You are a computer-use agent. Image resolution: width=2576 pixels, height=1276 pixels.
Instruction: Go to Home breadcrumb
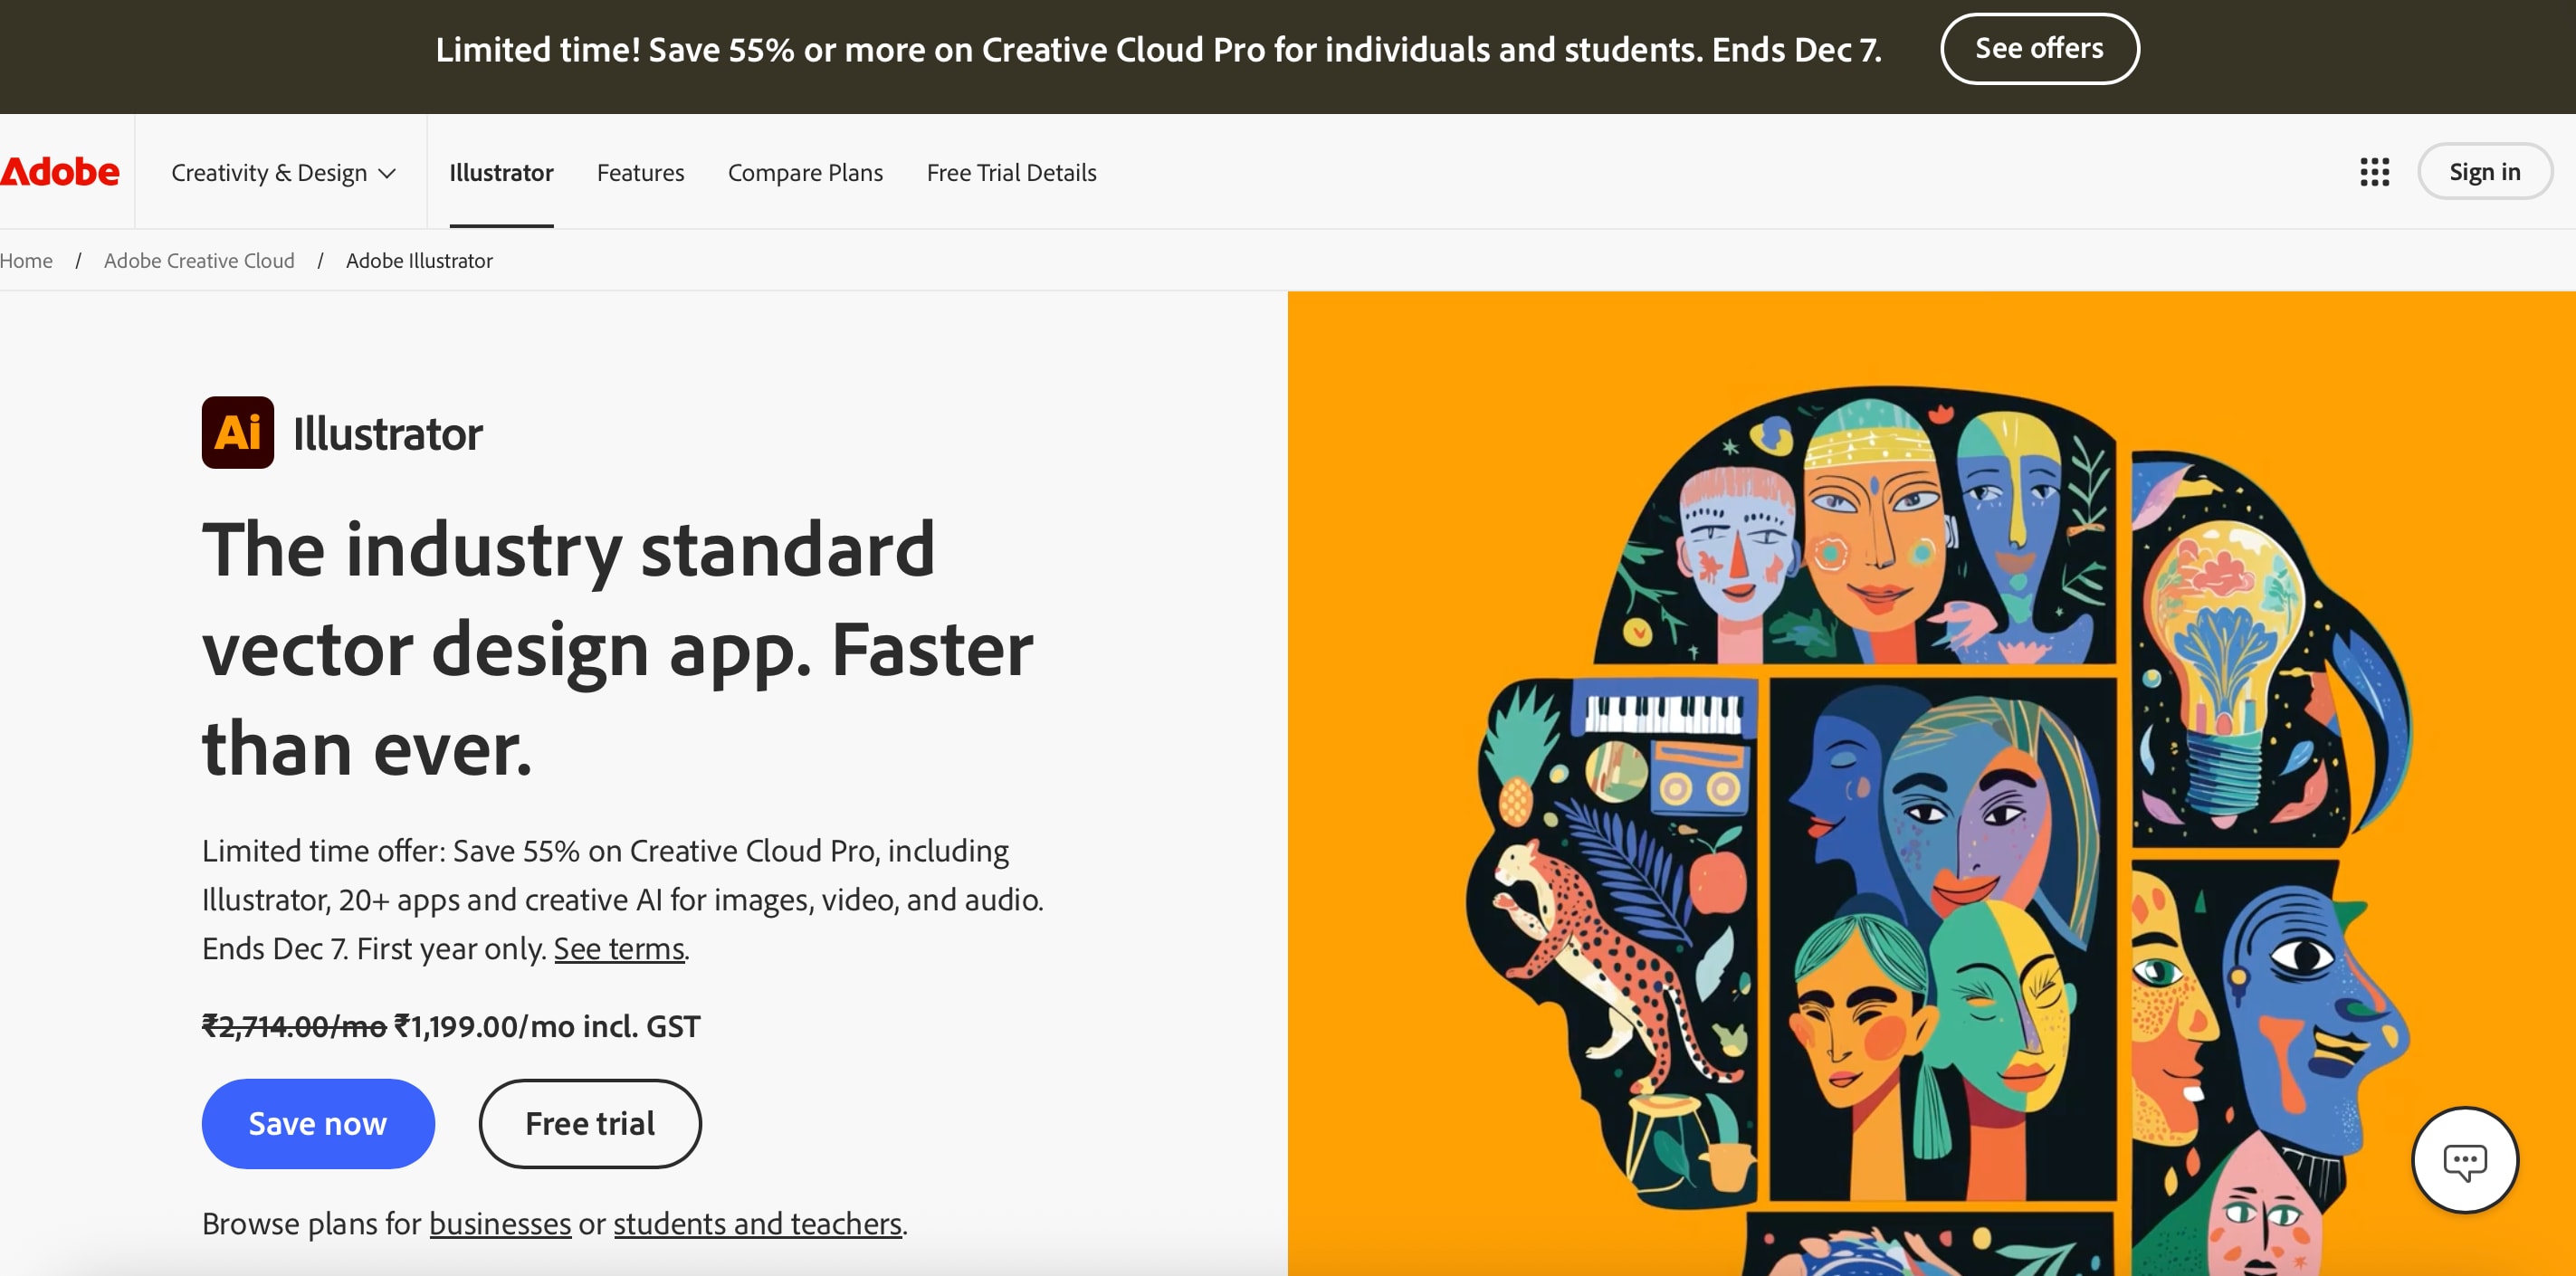tap(26, 260)
